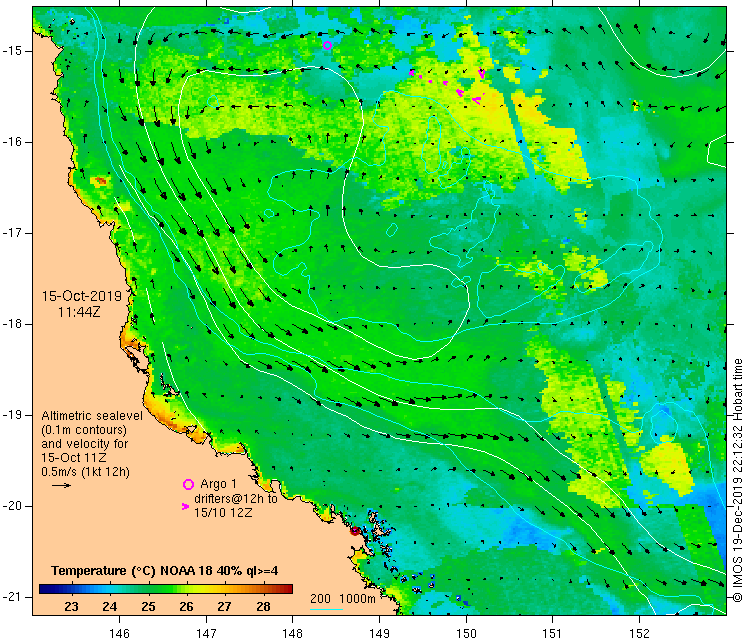The height and width of the screenshot is (640, 750).
Task: Click the 0.5m/s velocity reference arrow
Action: pyautogui.click(x=61, y=486)
